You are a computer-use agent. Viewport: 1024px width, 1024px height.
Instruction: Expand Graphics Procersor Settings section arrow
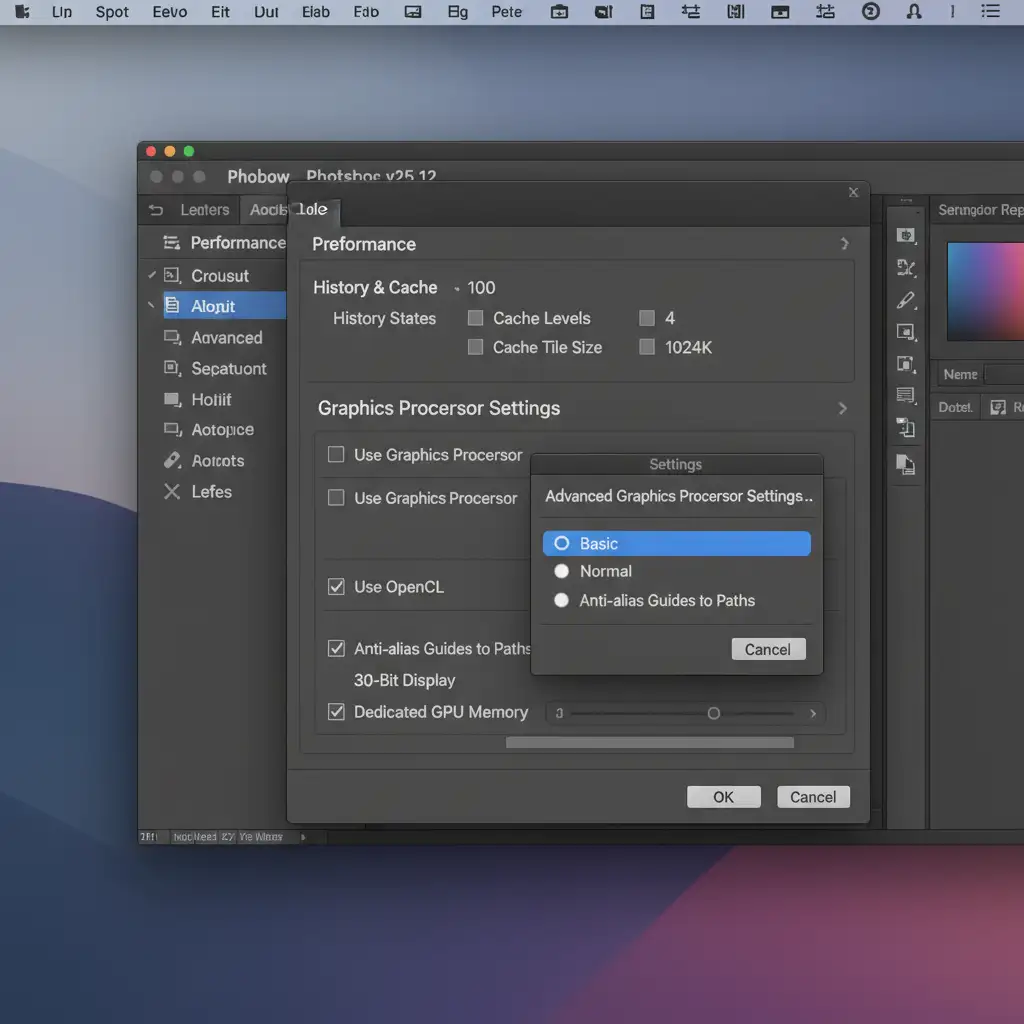(843, 408)
